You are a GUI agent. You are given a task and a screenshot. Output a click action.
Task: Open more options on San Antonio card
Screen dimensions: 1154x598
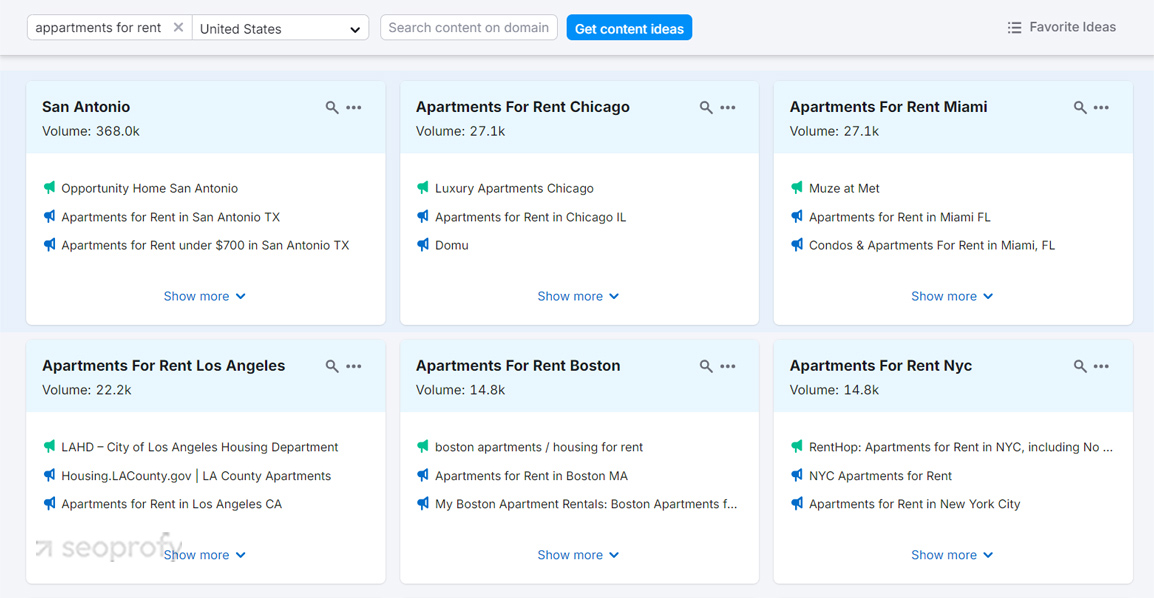coord(354,107)
